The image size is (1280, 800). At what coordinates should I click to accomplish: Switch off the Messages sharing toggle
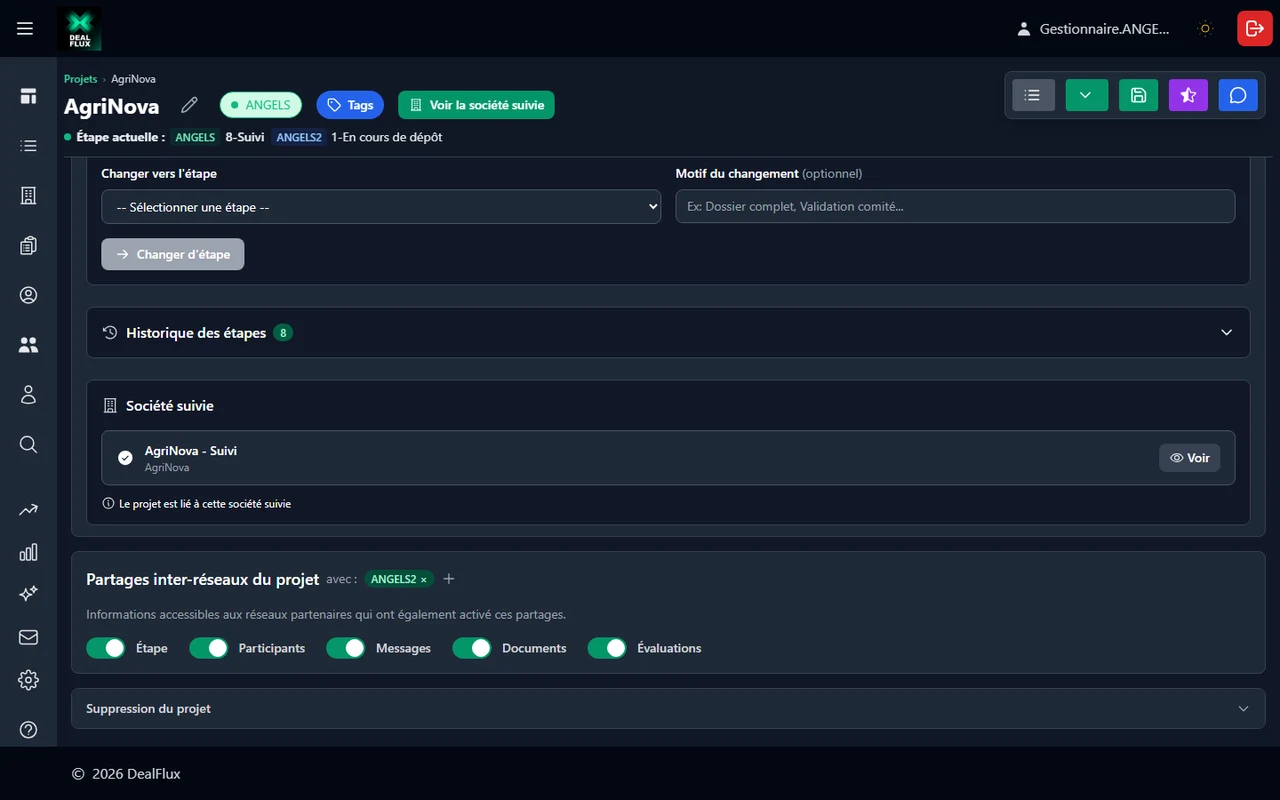346,648
